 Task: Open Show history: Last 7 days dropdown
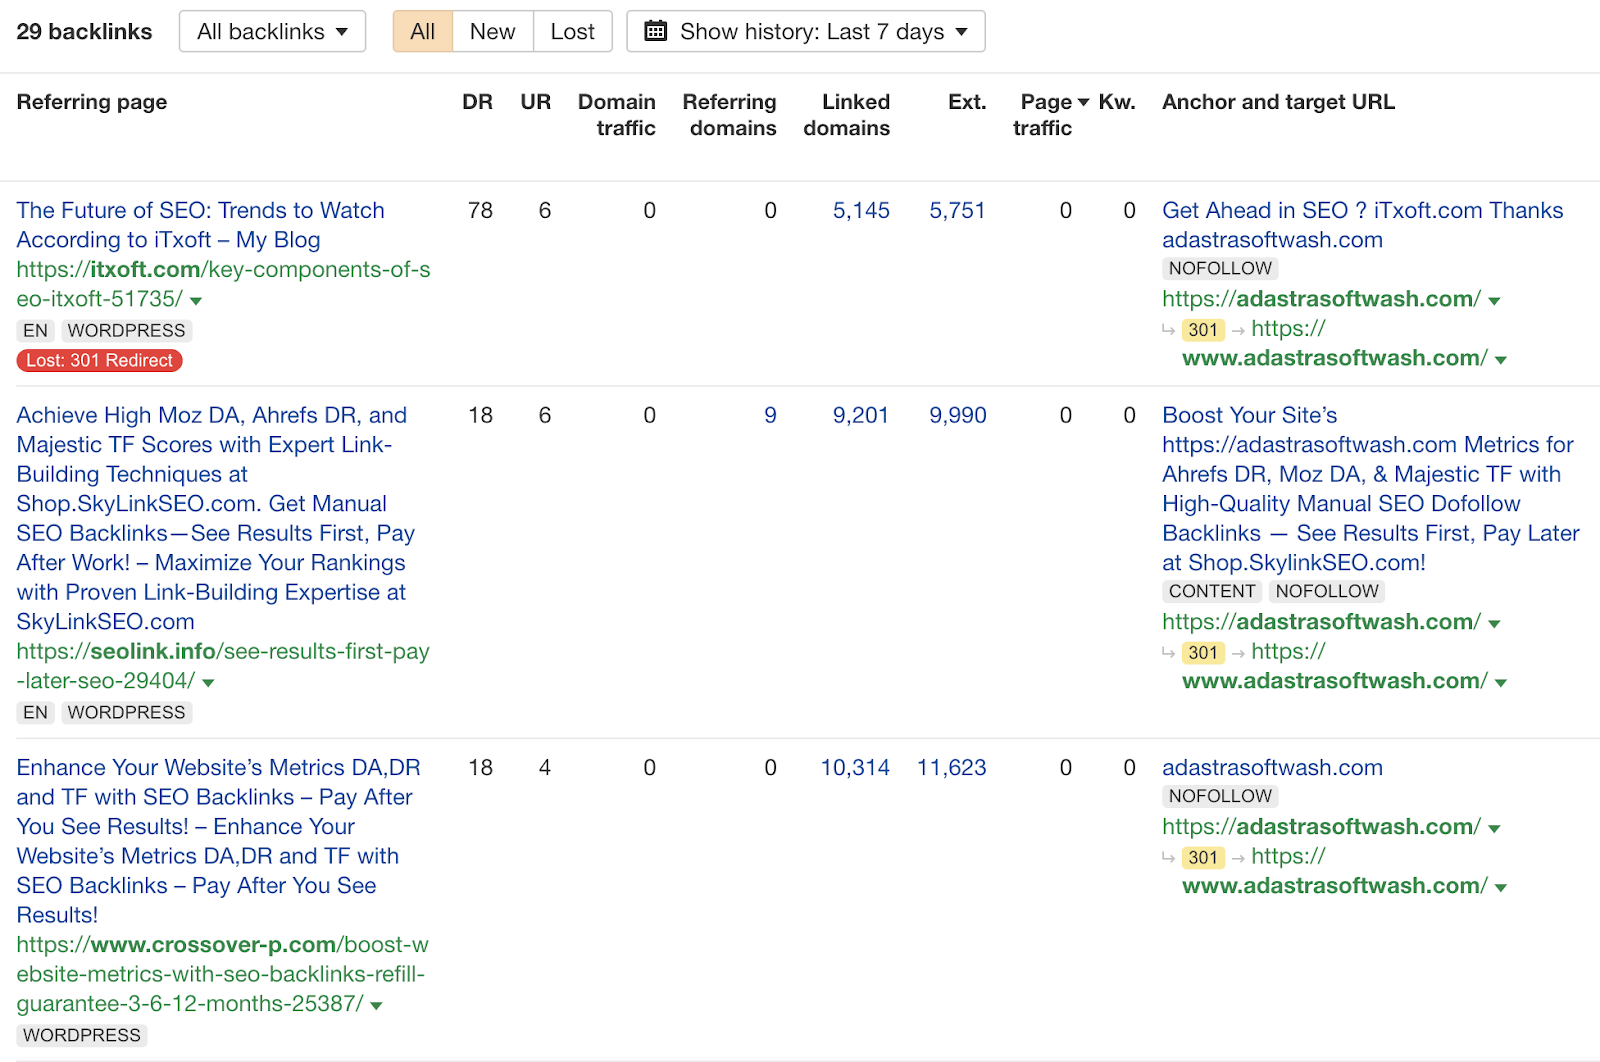click(806, 31)
